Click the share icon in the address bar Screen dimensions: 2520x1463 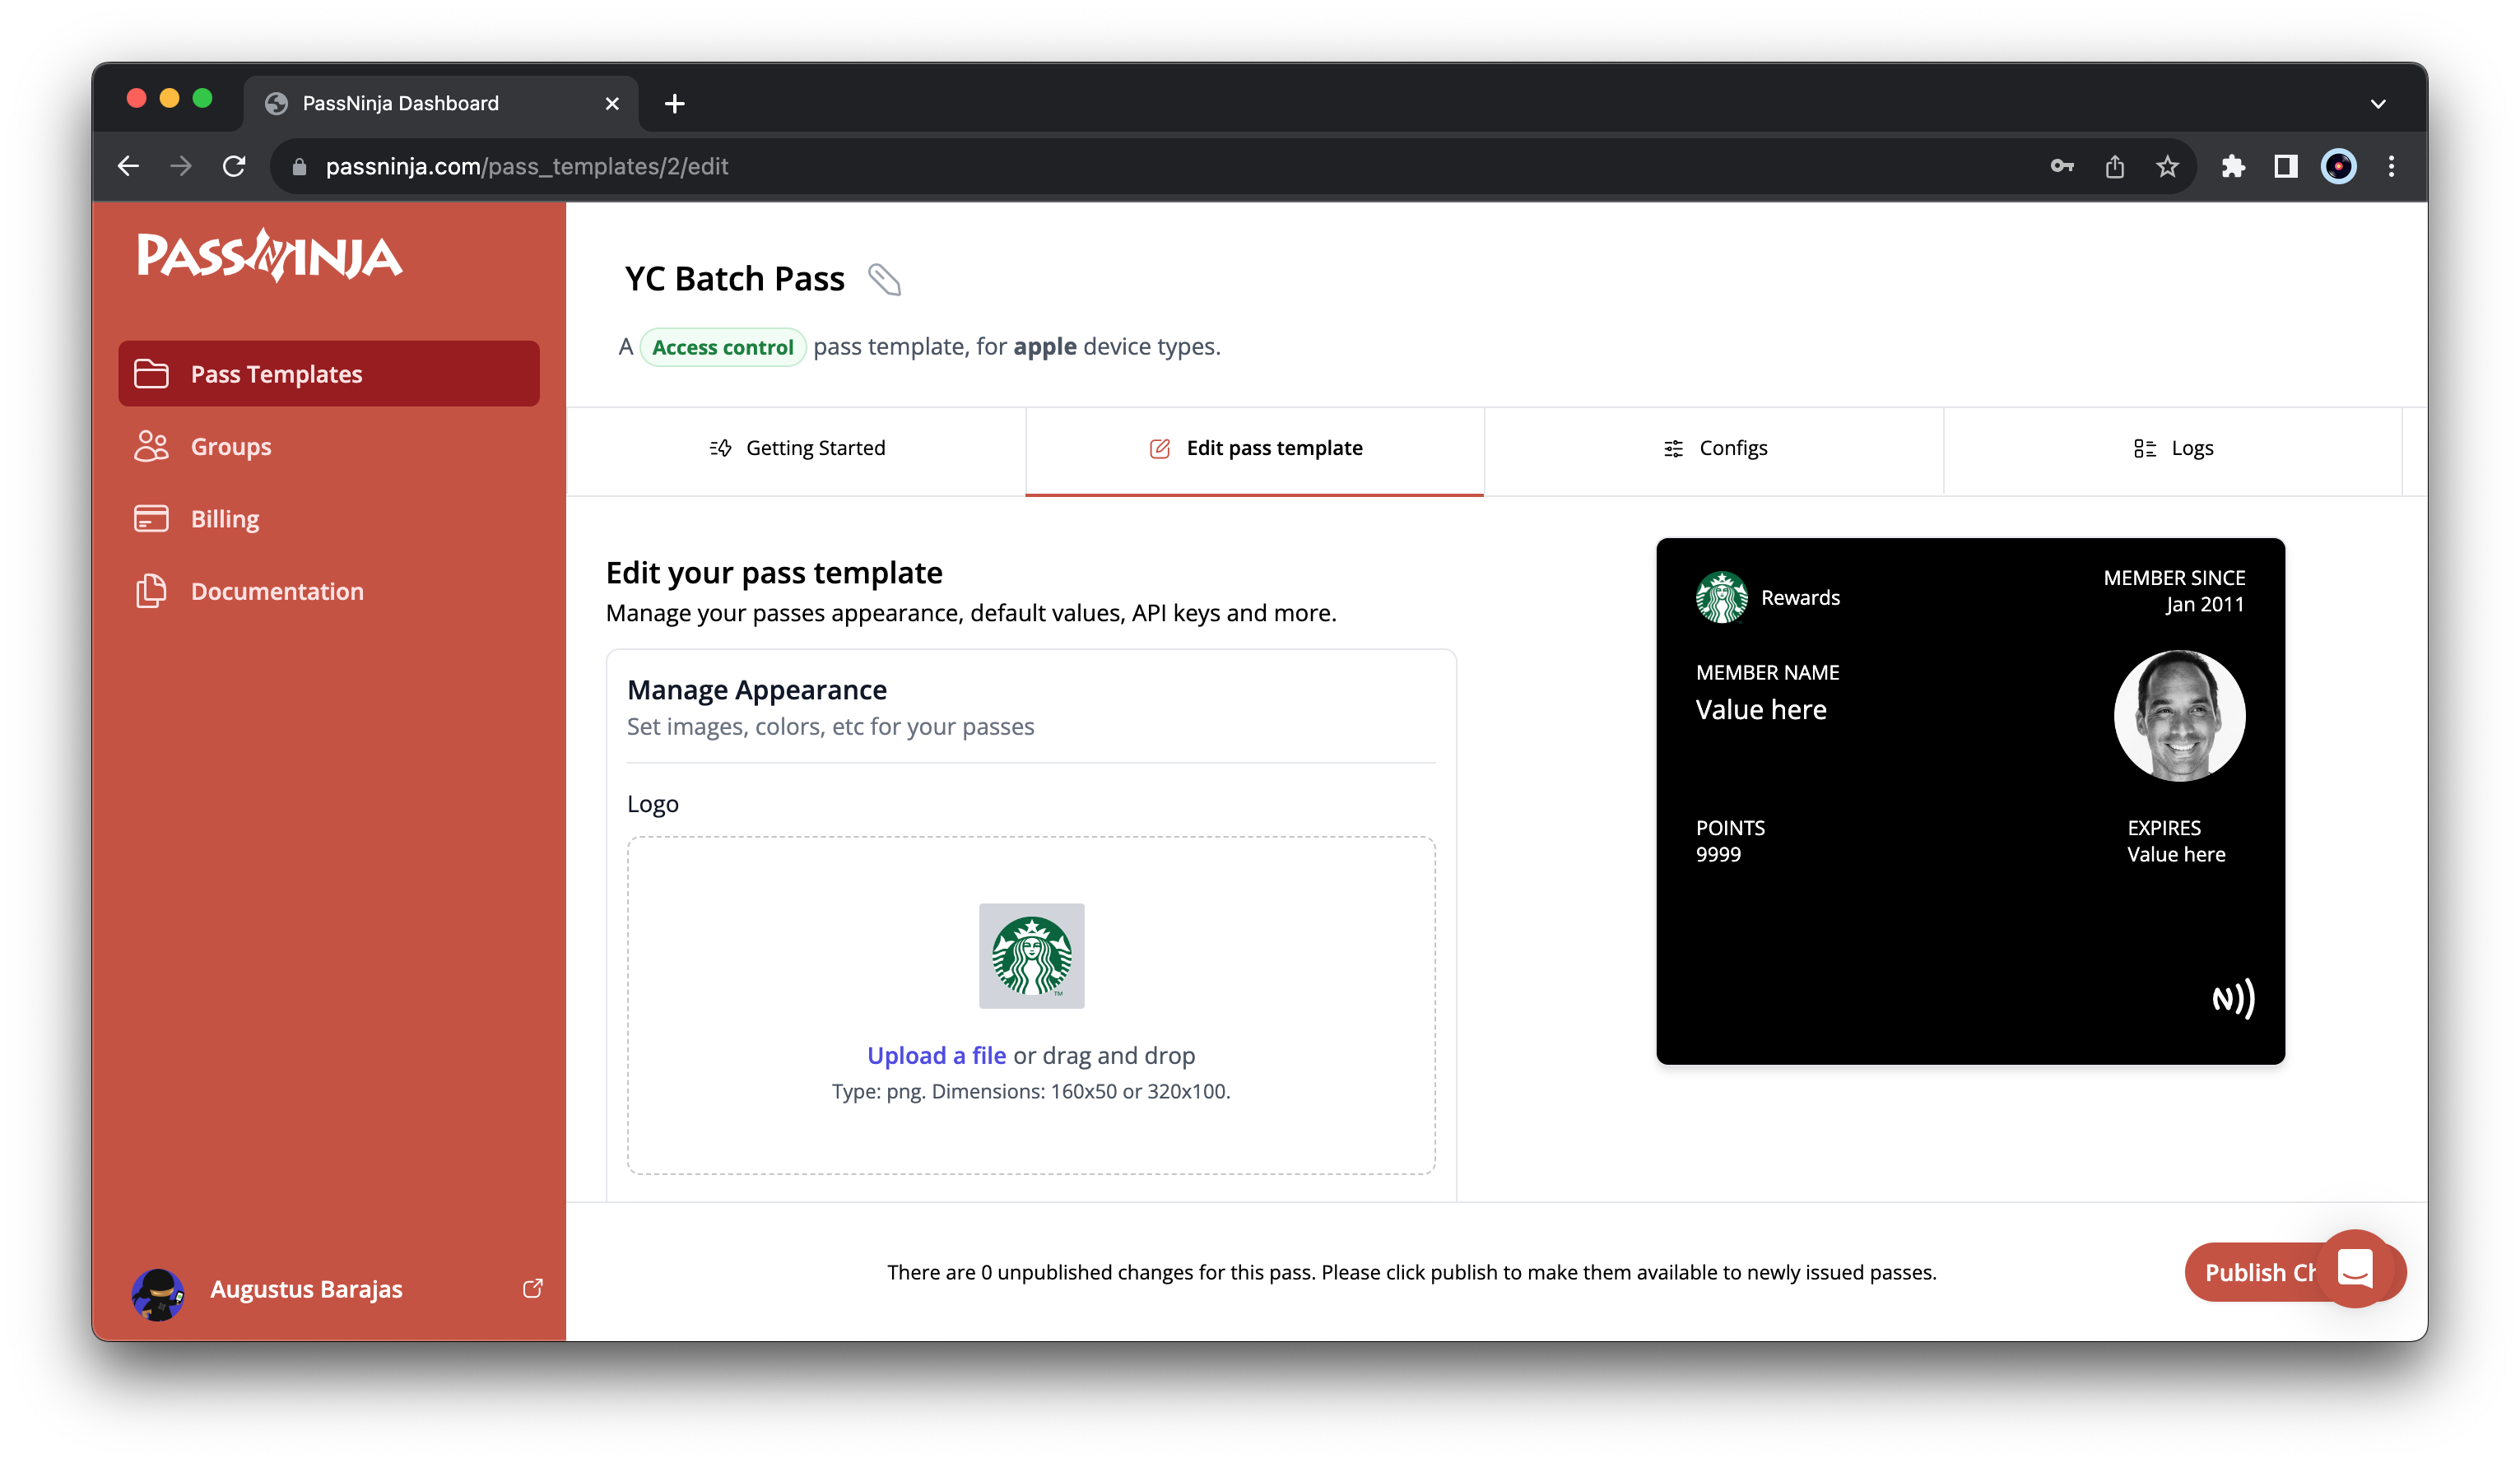click(x=2114, y=166)
